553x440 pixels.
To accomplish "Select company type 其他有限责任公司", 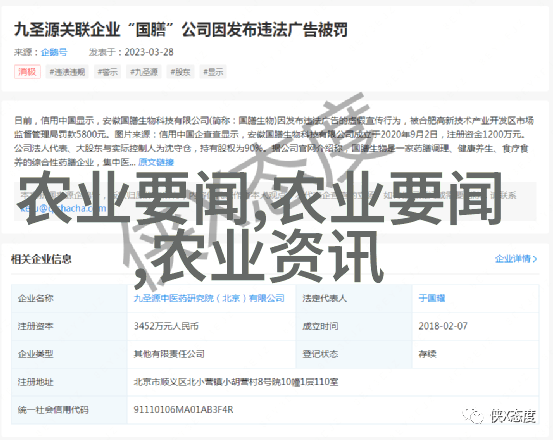I will (169, 354).
